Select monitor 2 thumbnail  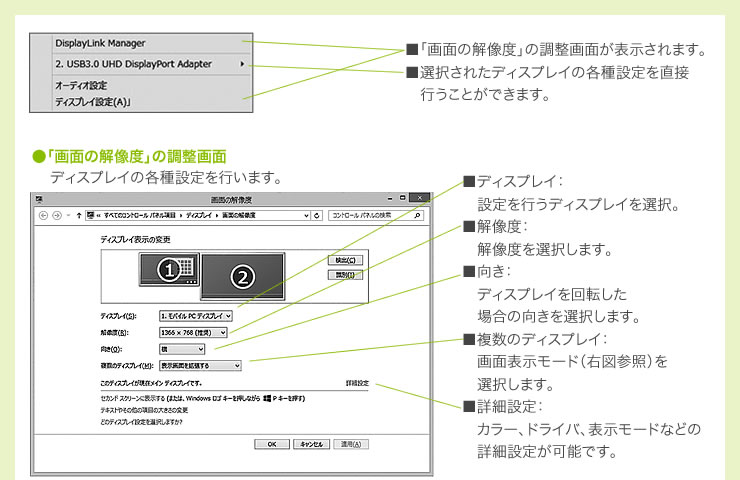point(243,277)
